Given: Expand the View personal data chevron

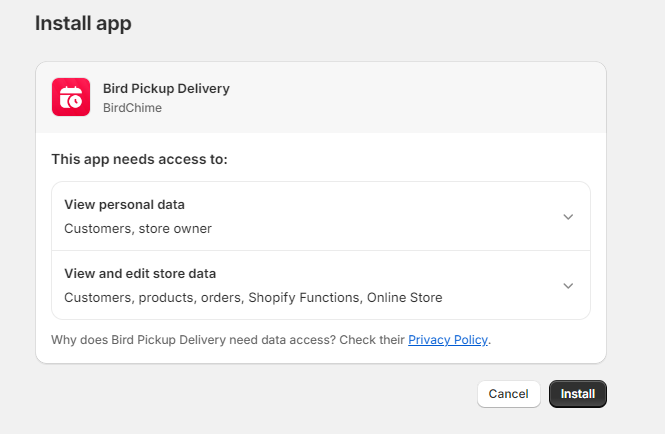Looking at the screenshot, I should [x=568, y=217].
